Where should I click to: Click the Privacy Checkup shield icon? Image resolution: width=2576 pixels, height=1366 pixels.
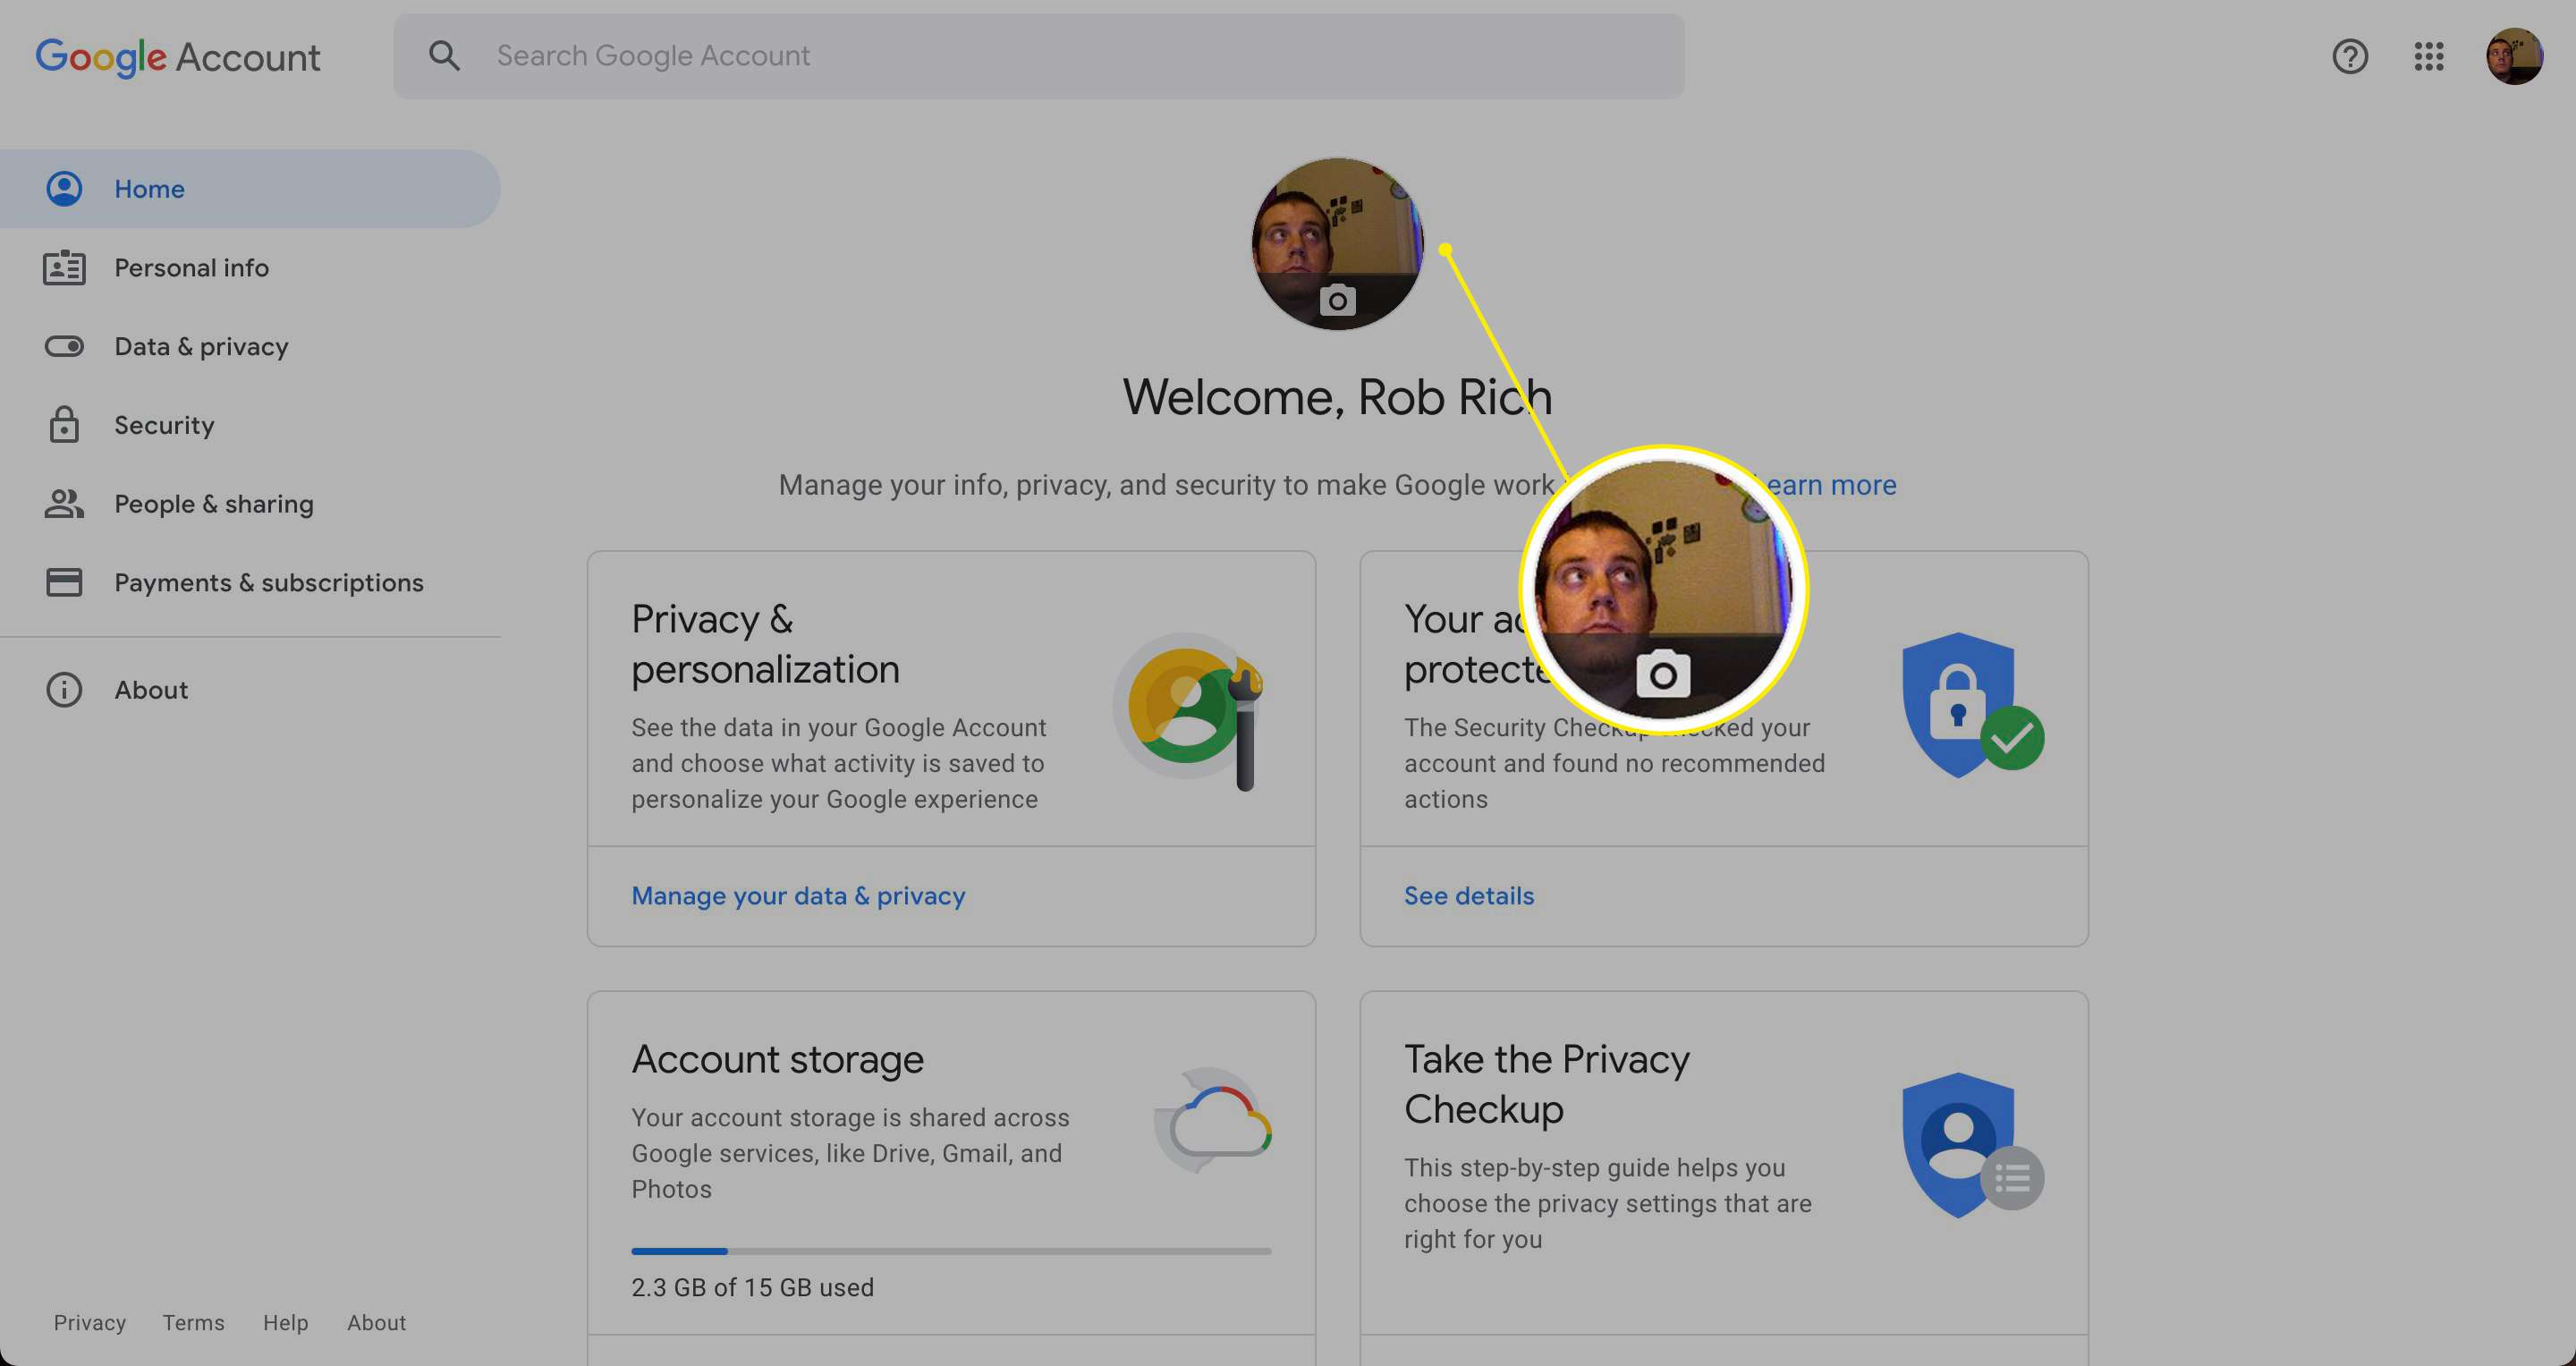(x=1971, y=1146)
